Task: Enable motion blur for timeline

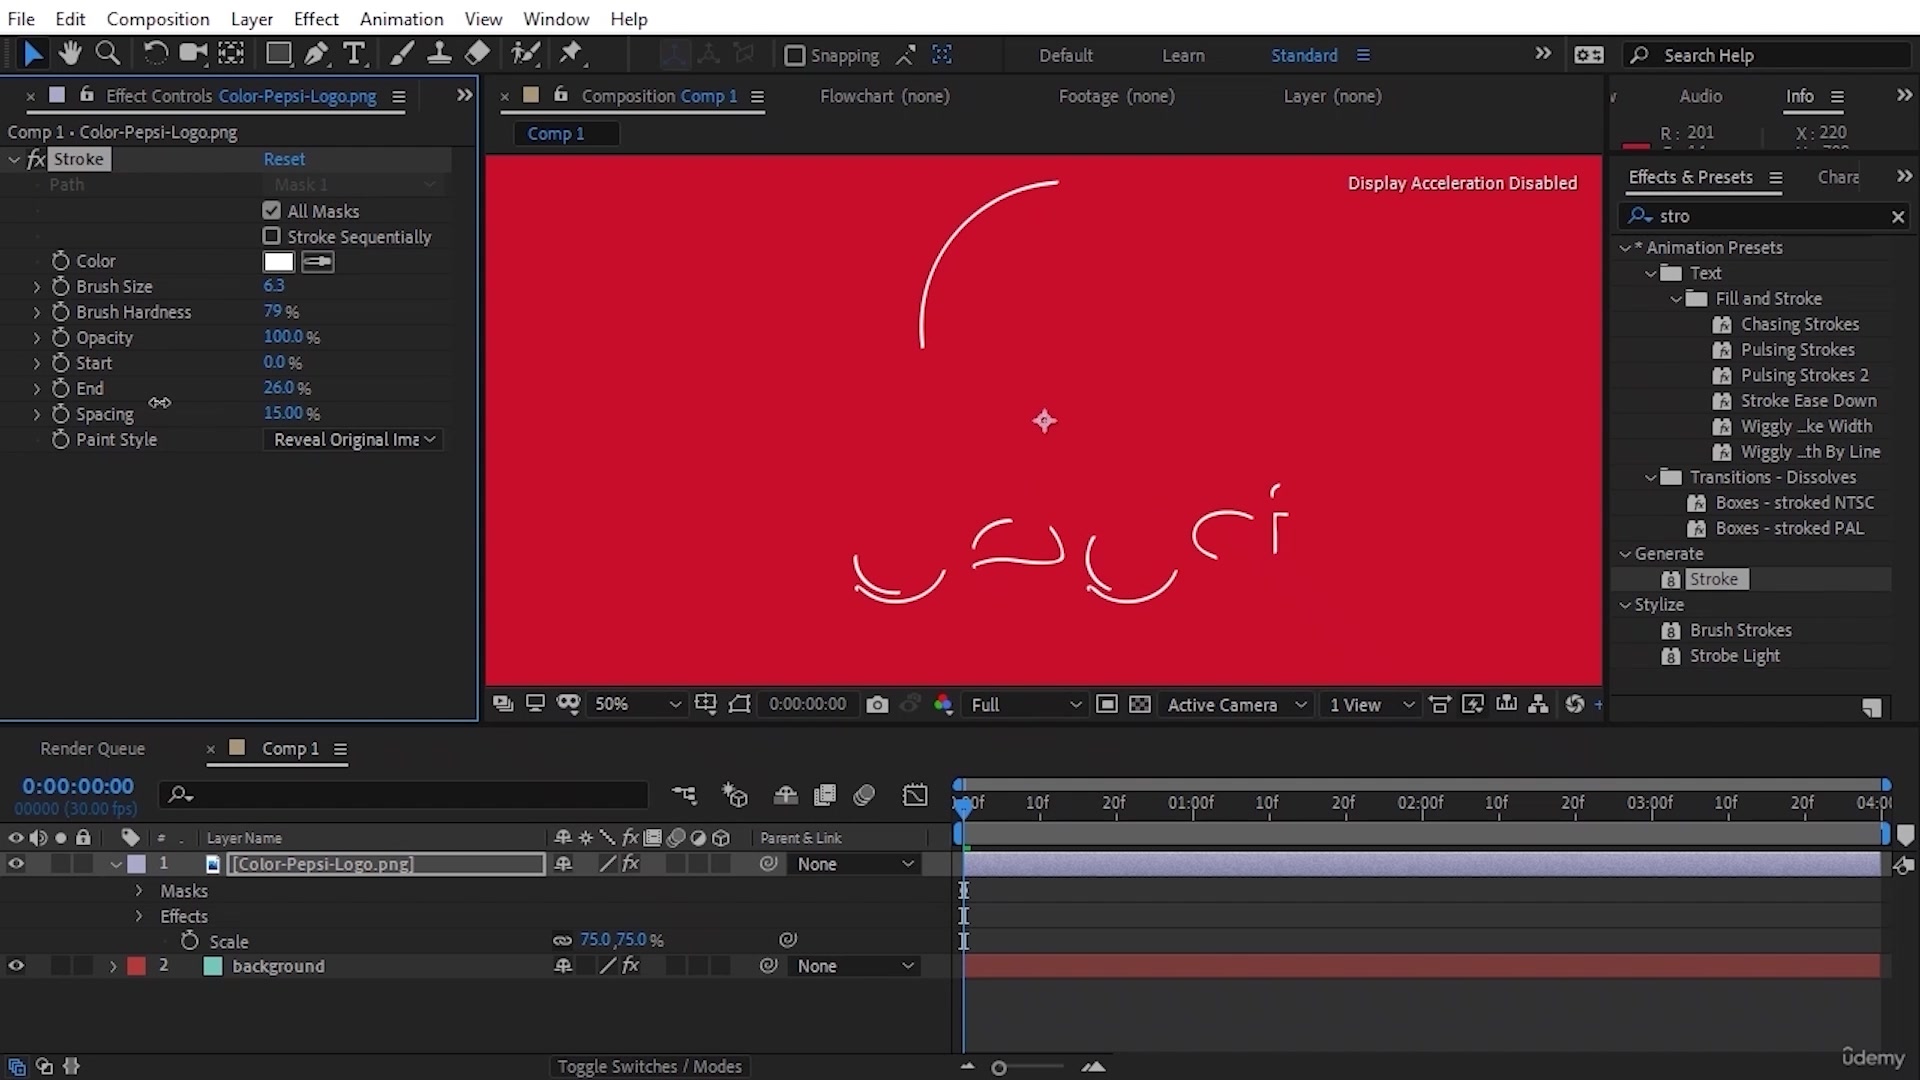Action: pos(865,795)
